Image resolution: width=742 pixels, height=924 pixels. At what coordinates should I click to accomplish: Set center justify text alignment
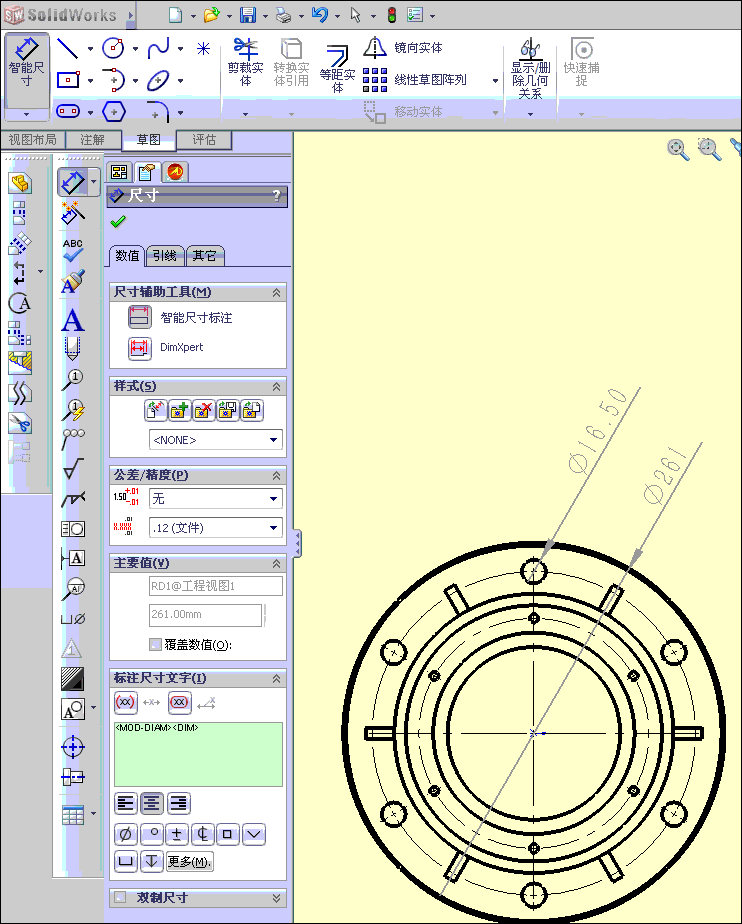tap(151, 803)
